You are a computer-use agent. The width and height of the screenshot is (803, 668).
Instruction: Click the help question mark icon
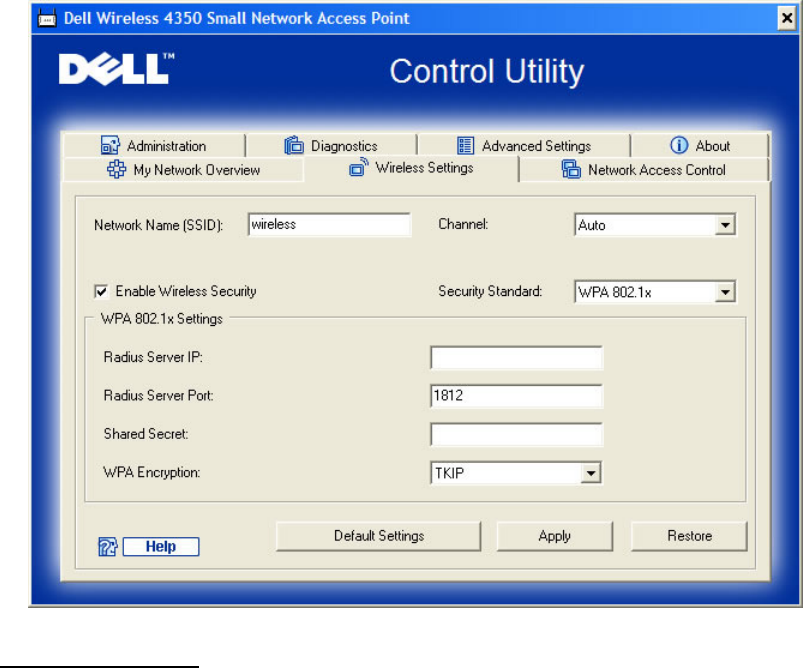[x=108, y=547]
